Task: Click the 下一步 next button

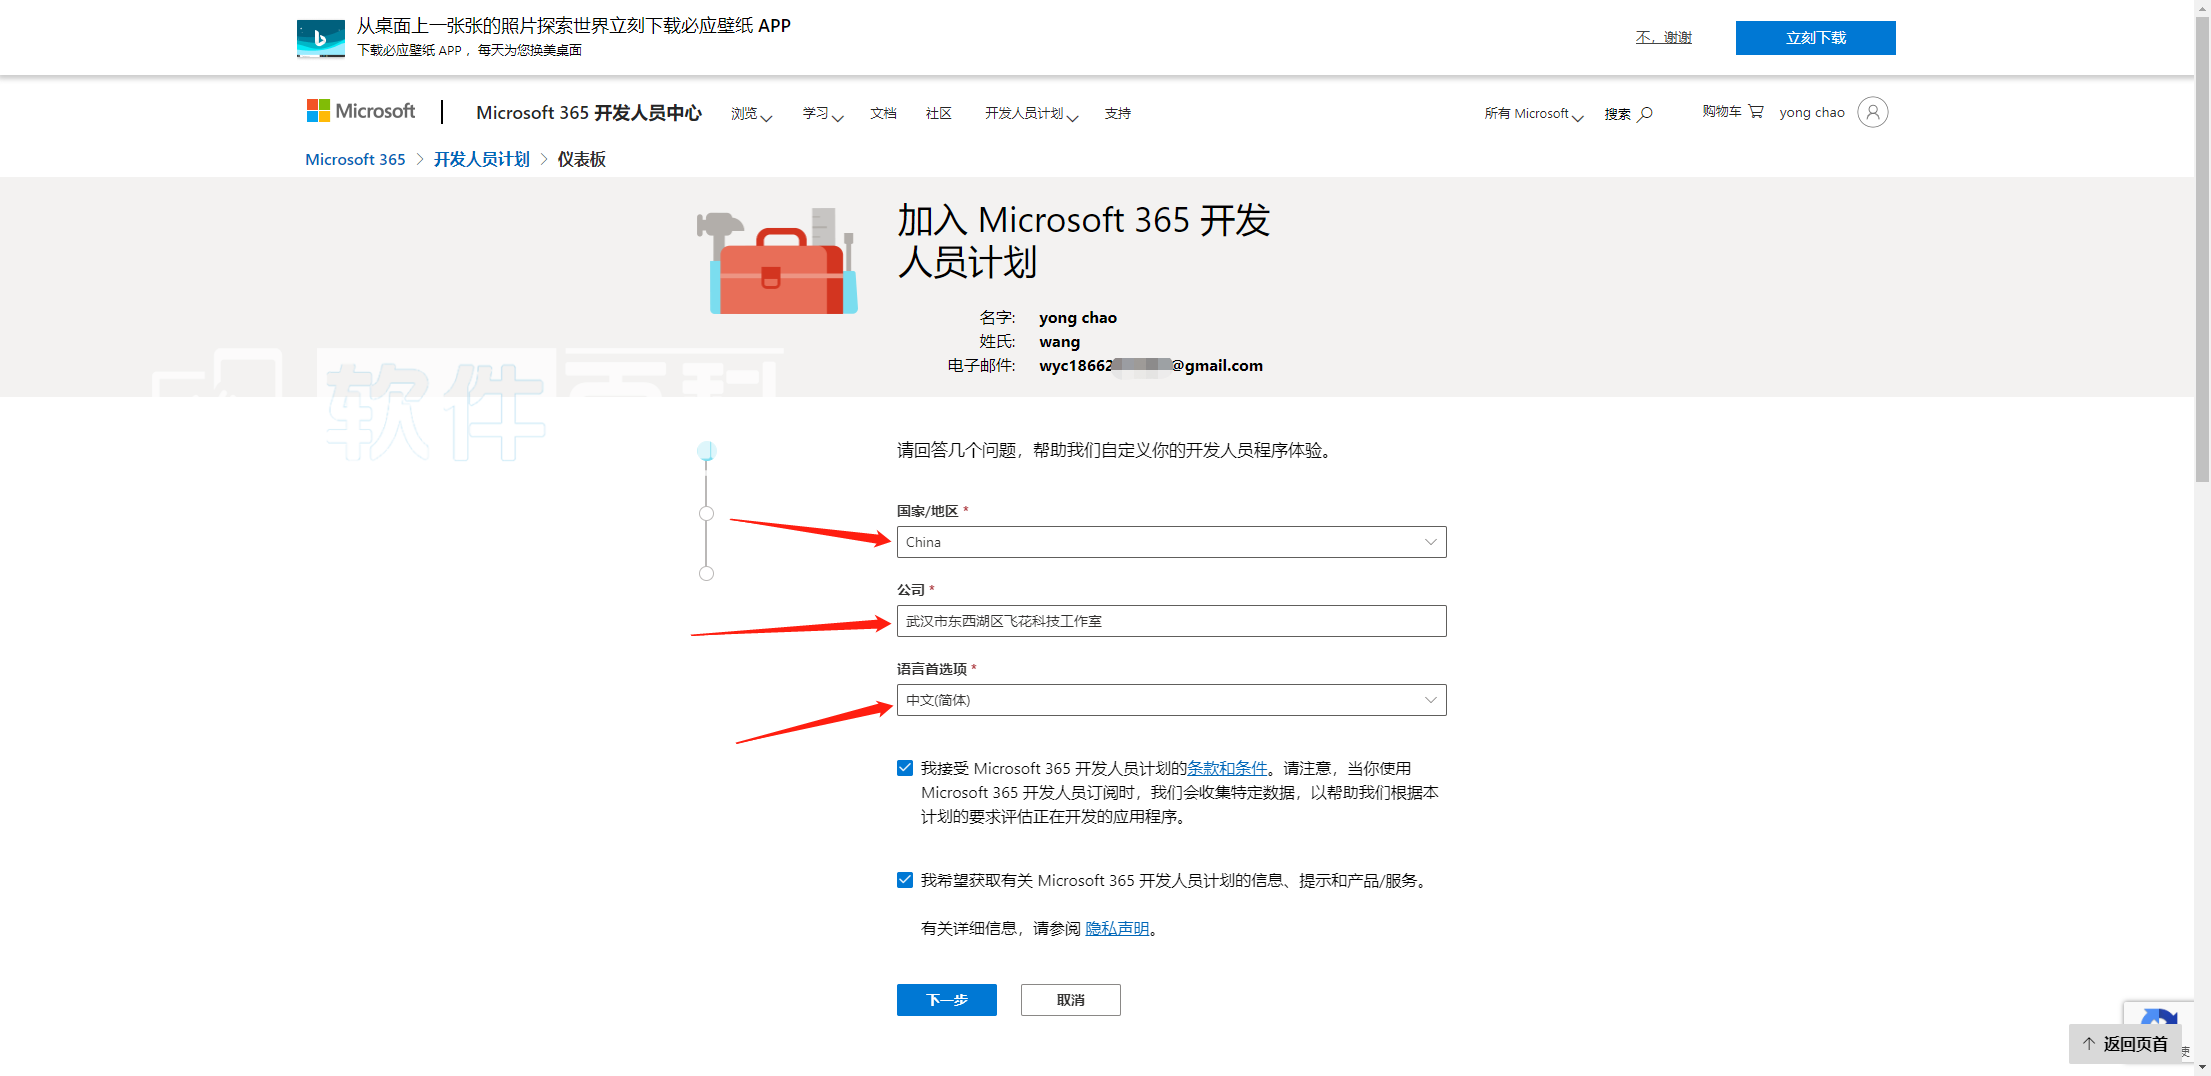Action: (x=946, y=1000)
